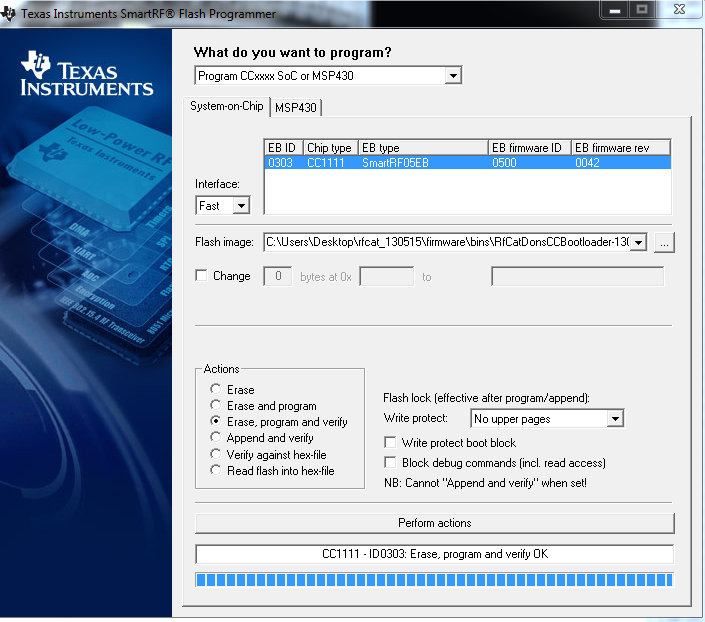This screenshot has width=705, height=622.
Task: Toggle Block debug commands checkbox
Action: pyautogui.click(x=391, y=463)
